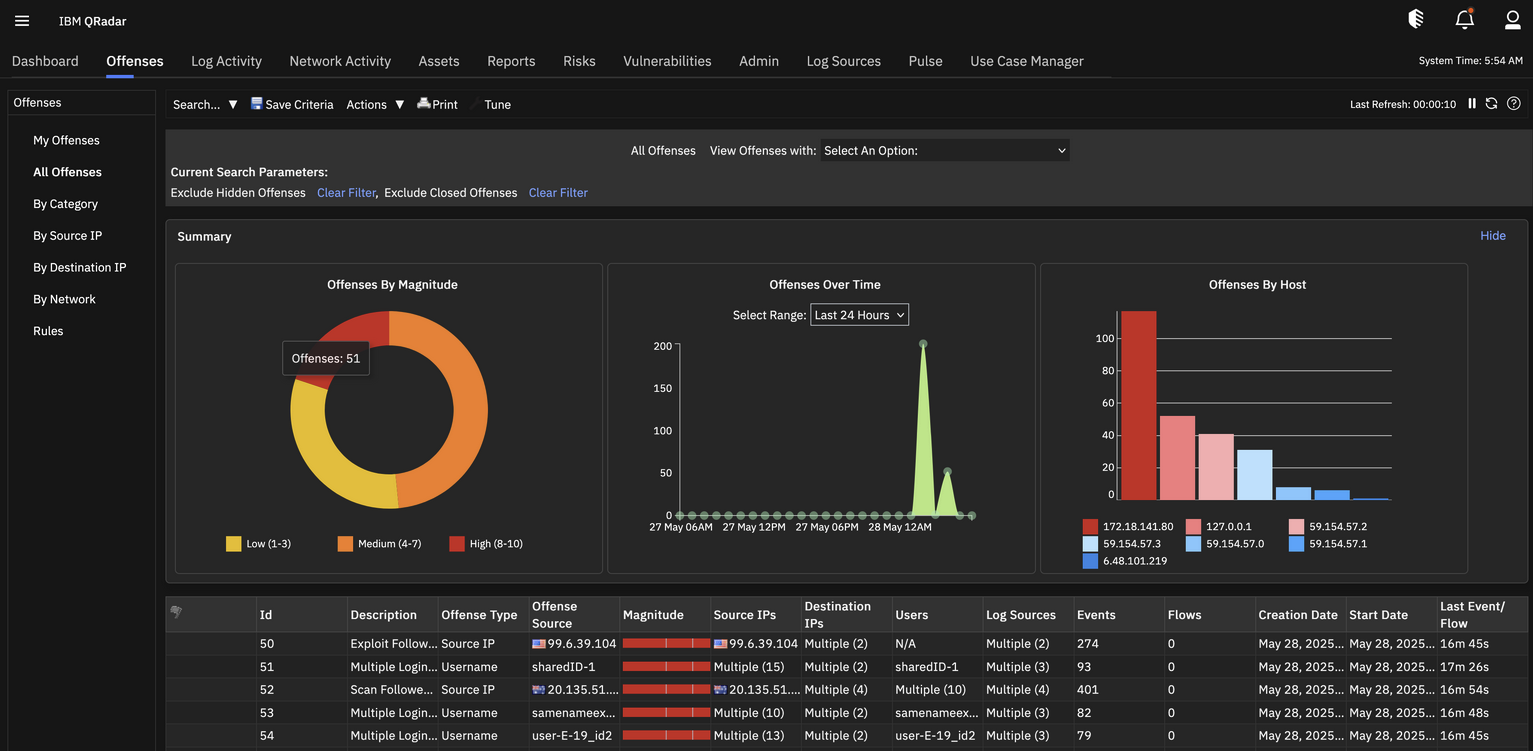Open the notifications bell
1533x751 pixels.
[1464, 19]
